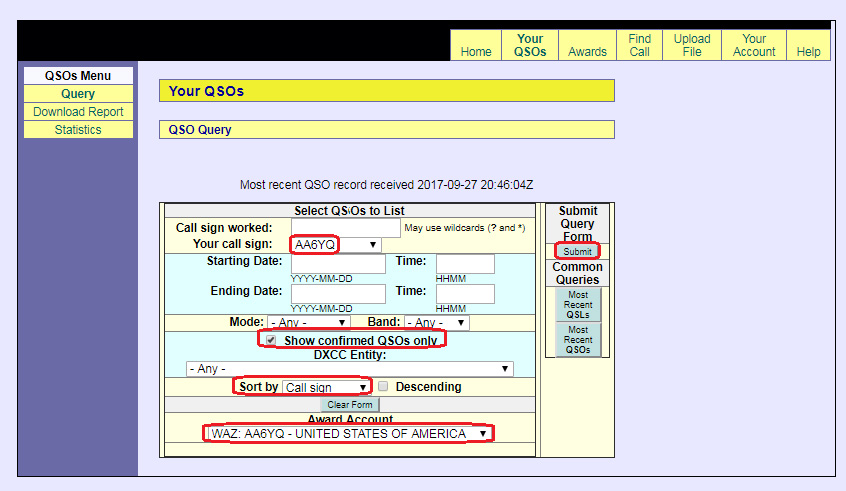
Task: Select Query in QSOs Menu
Action: click(x=78, y=94)
